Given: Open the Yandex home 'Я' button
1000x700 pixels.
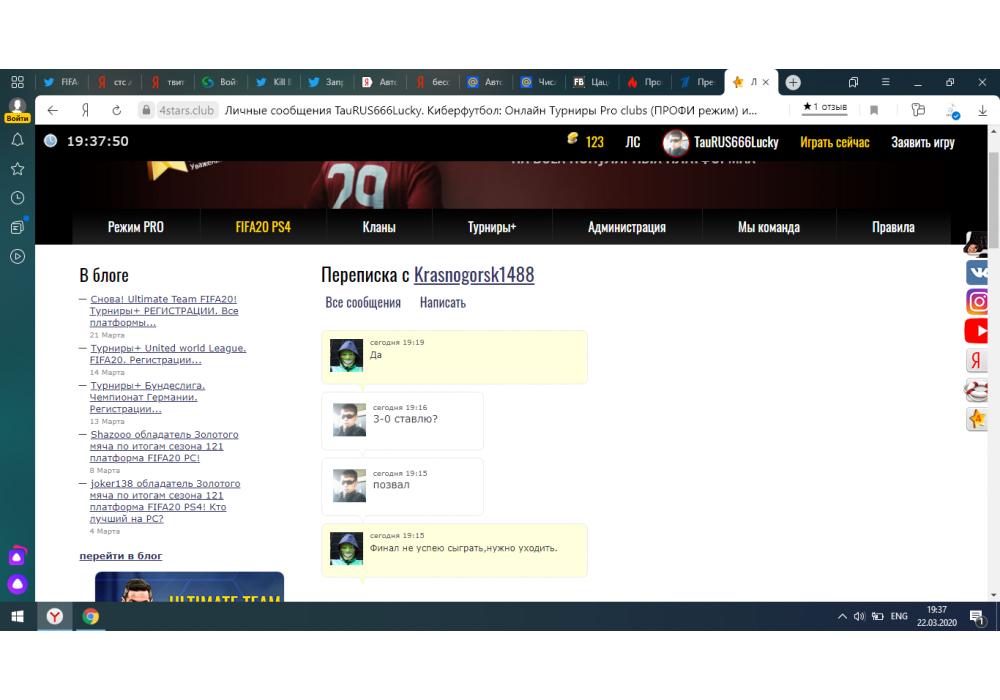Looking at the screenshot, I should 85,110.
